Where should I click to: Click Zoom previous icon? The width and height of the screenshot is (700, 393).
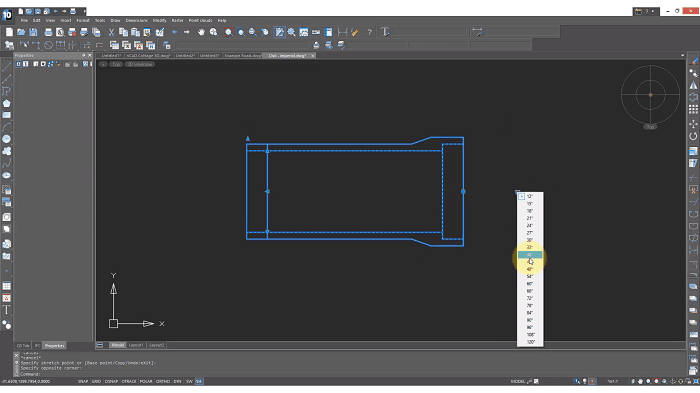pyautogui.click(x=265, y=32)
